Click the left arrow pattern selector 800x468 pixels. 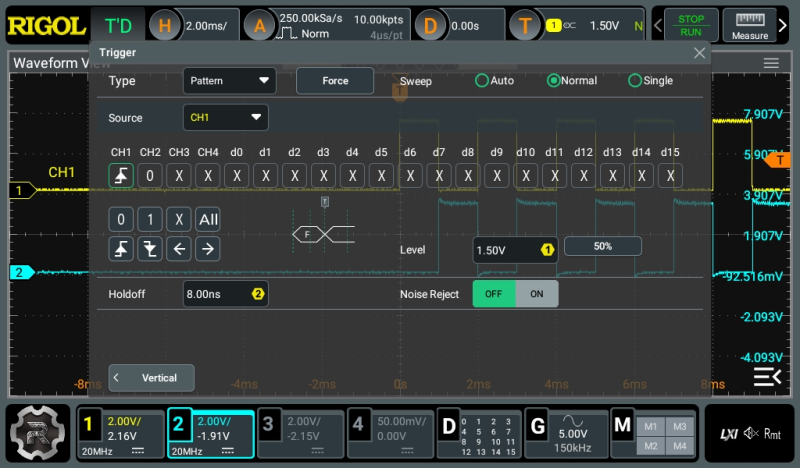[179, 249]
